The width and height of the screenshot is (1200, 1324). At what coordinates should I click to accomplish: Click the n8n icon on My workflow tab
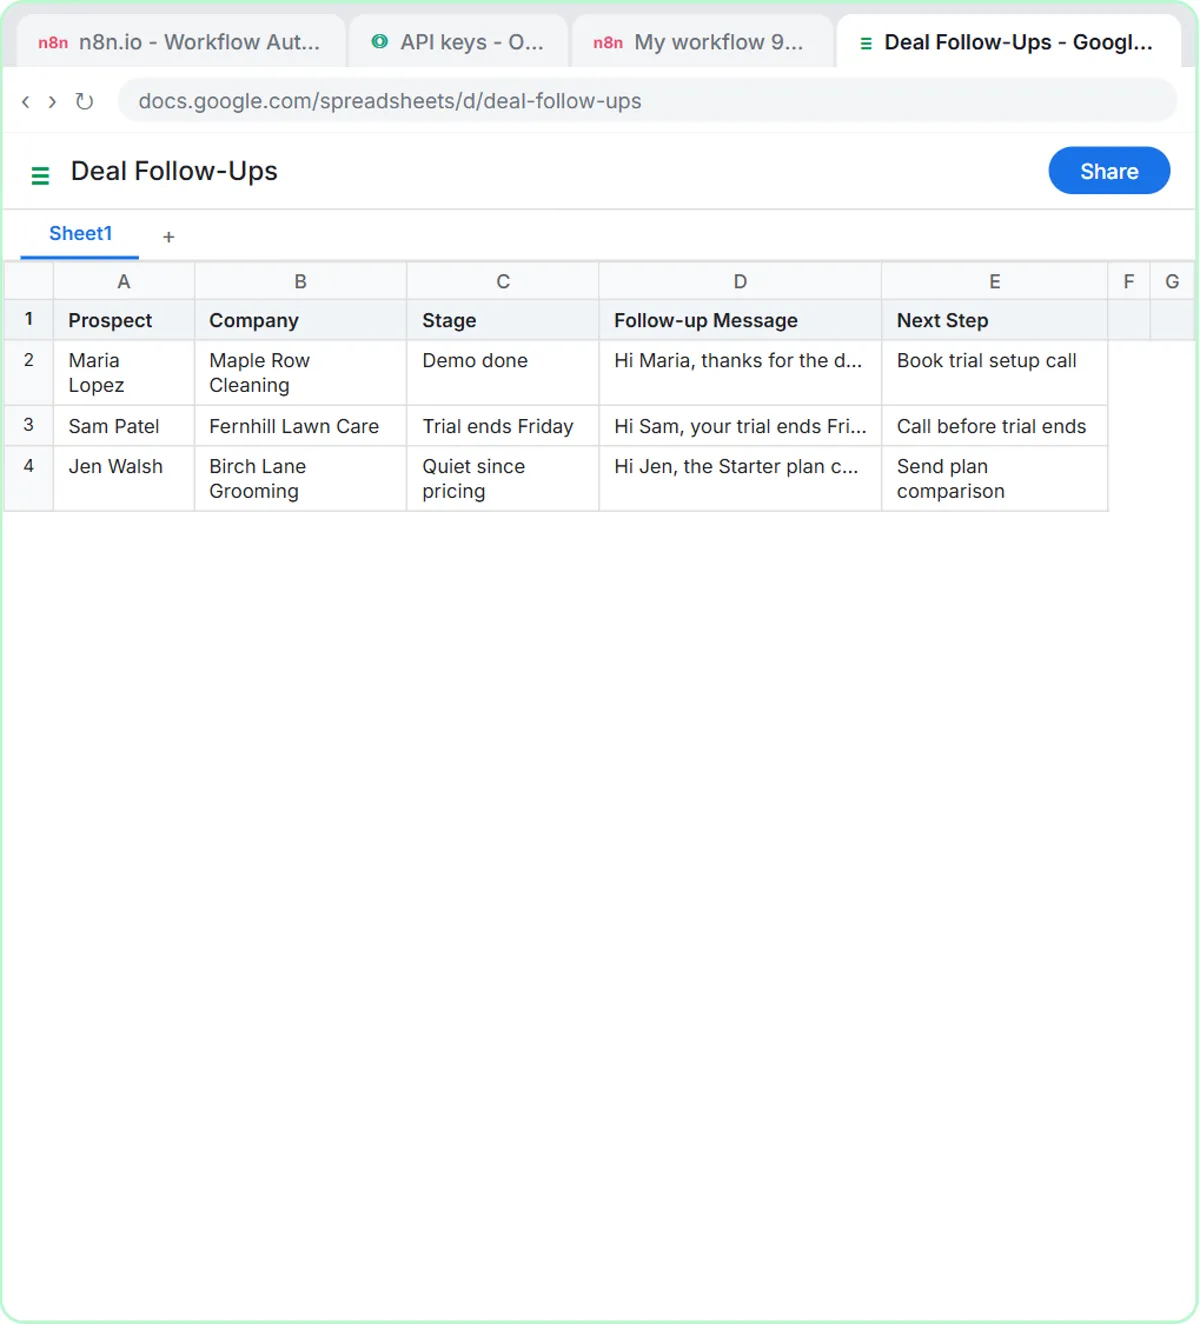tap(608, 43)
